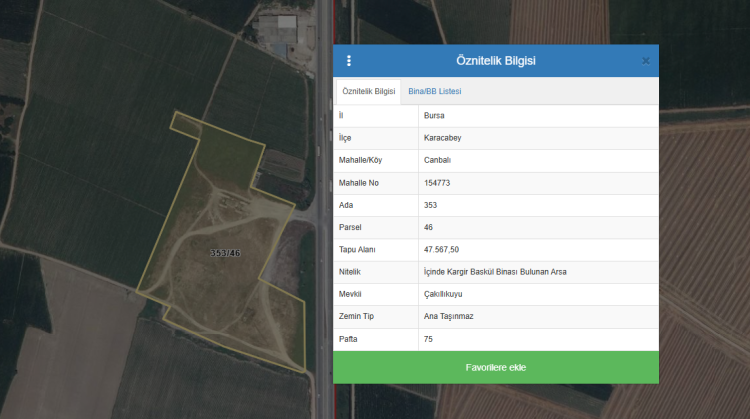Image resolution: width=750 pixels, height=419 pixels.
Task: Select the Mahalle No value 154773
Action: click(438, 183)
